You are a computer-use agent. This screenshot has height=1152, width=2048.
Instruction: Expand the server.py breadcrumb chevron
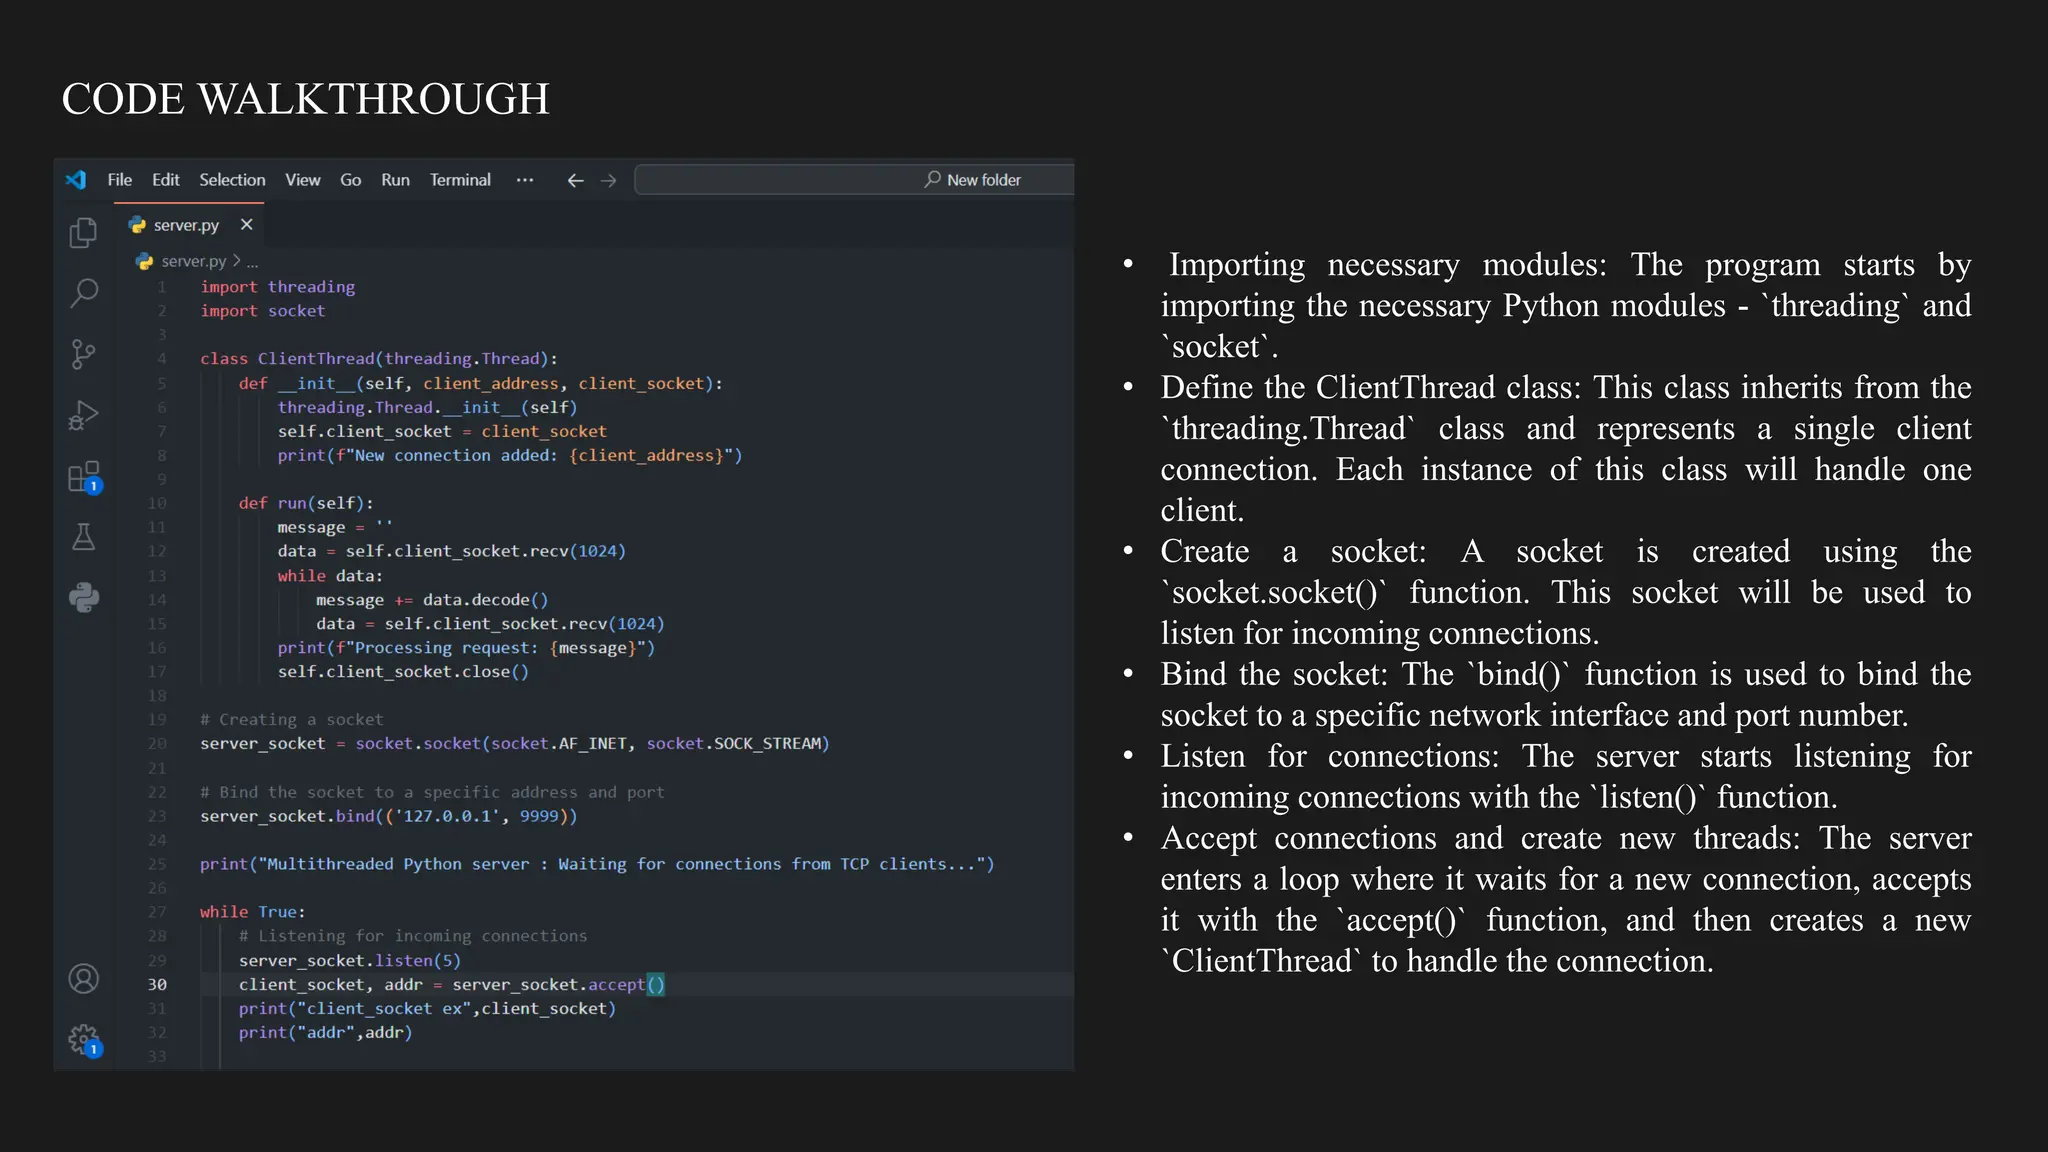coord(237,261)
